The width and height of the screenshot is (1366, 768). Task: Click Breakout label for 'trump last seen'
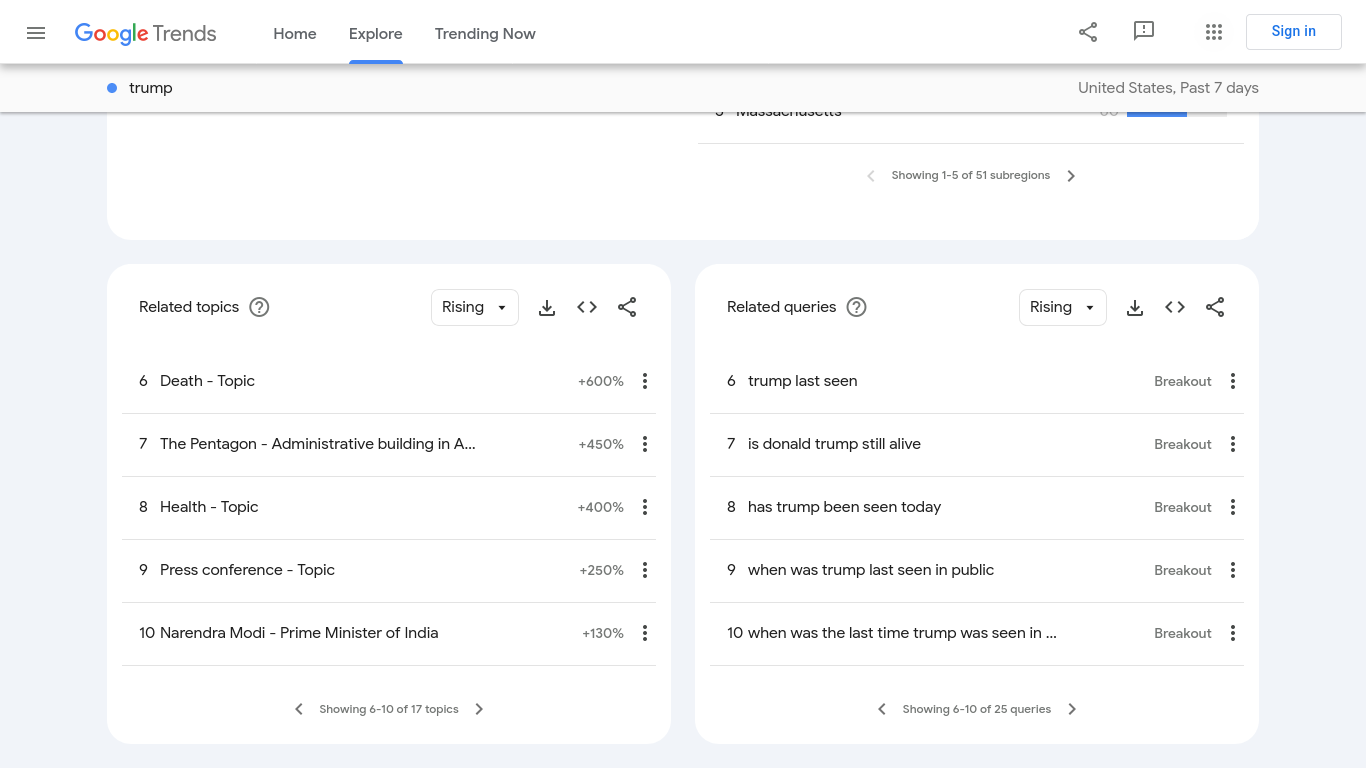(1183, 381)
